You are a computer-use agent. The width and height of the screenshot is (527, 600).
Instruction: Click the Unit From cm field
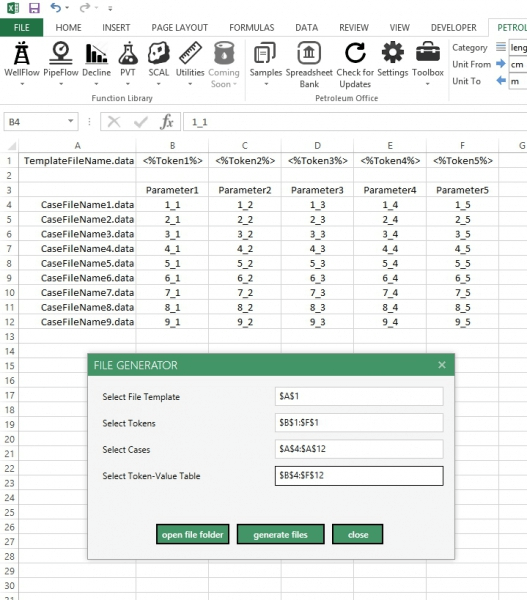click(x=518, y=64)
